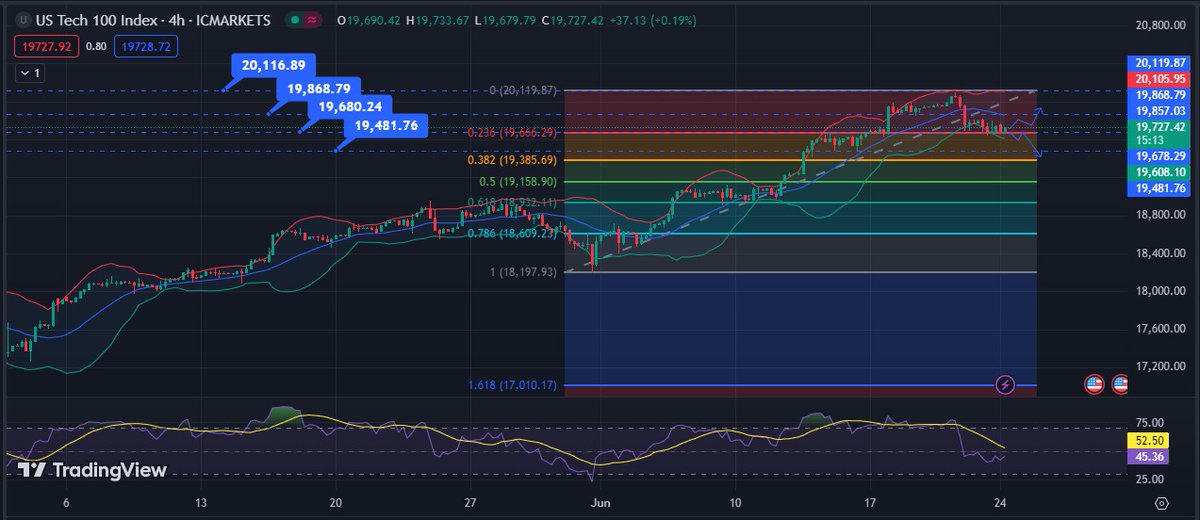Click the 19,678.29 price axis tag
This screenshot has height=520, width=1200.
pyautogui.click(x=1160, y=156)
